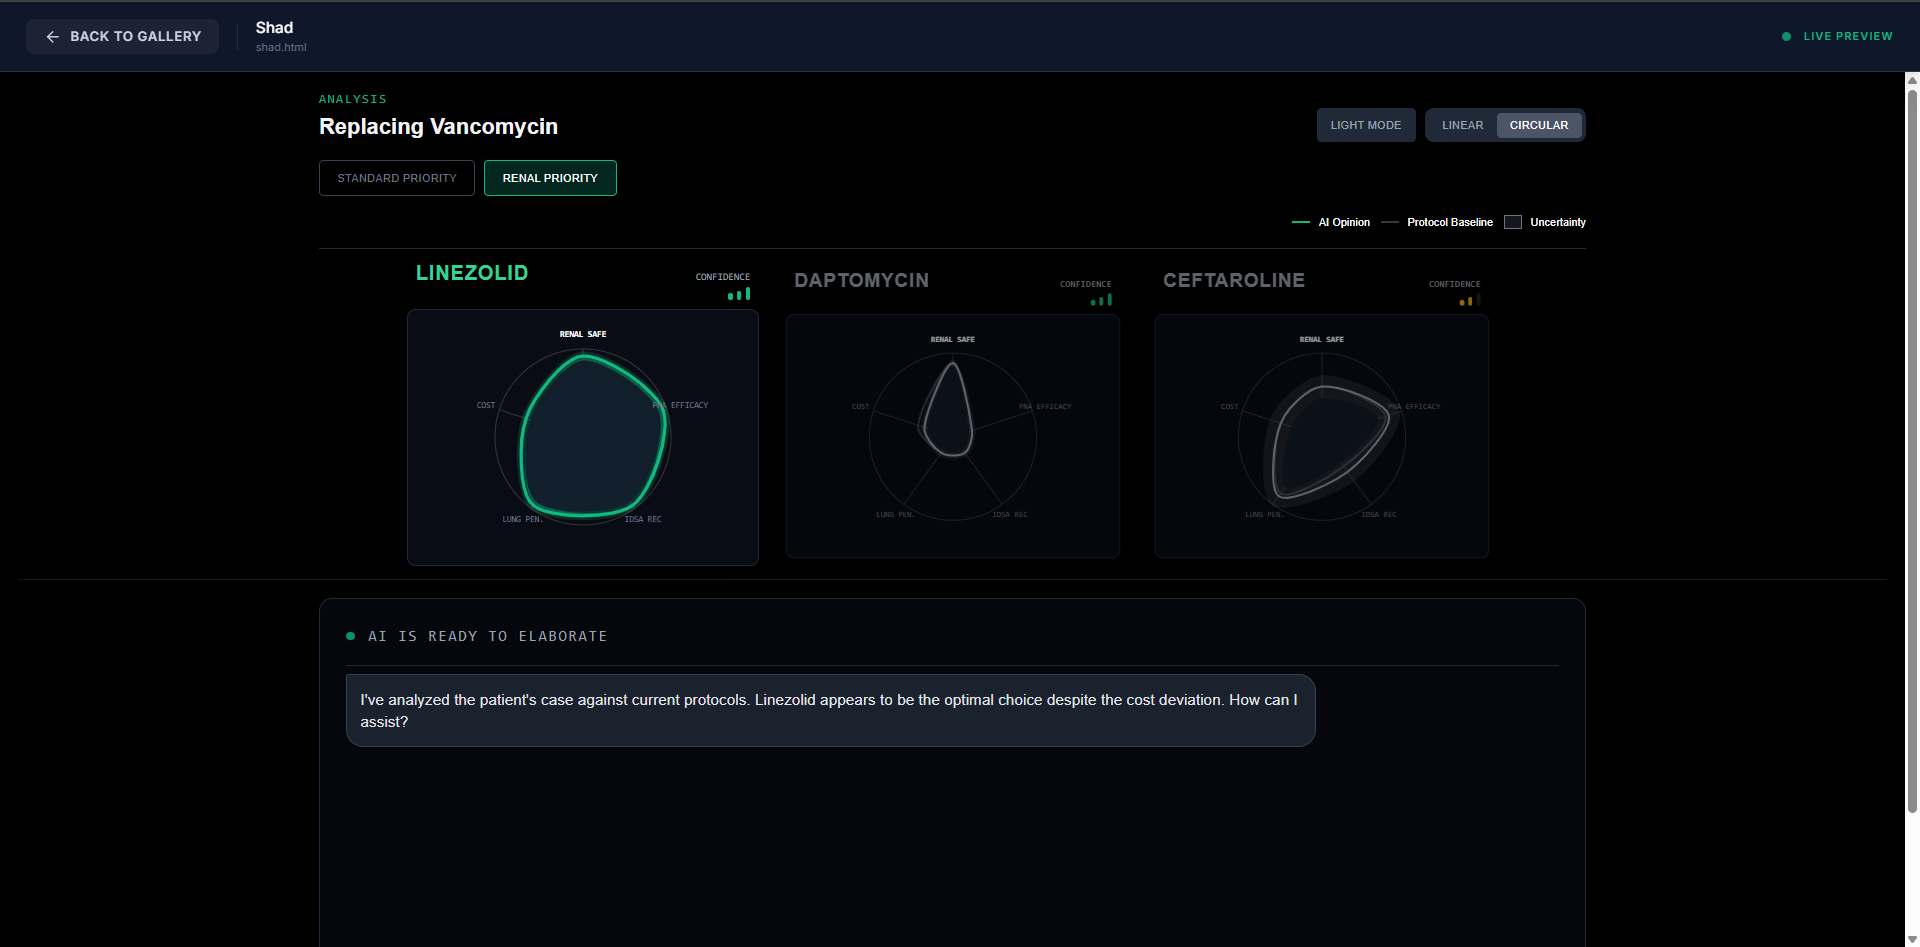Select the Daptomycin radar chart card
This screenshot has height=947, width=1920.
[952, 437]
